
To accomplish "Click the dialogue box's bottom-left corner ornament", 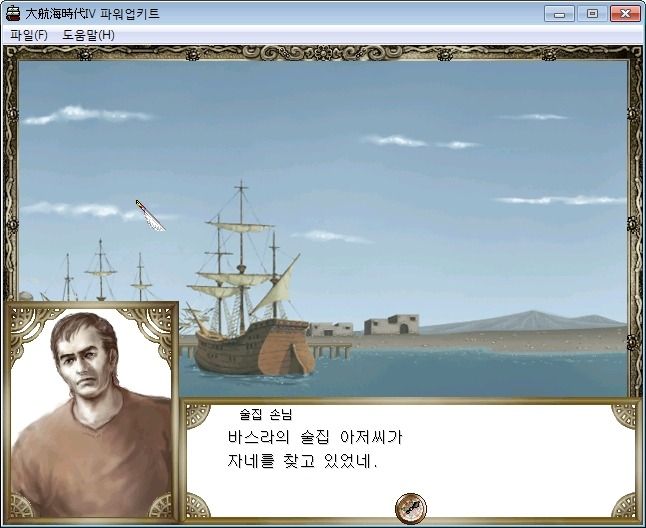I will click(x=198, y=505).
